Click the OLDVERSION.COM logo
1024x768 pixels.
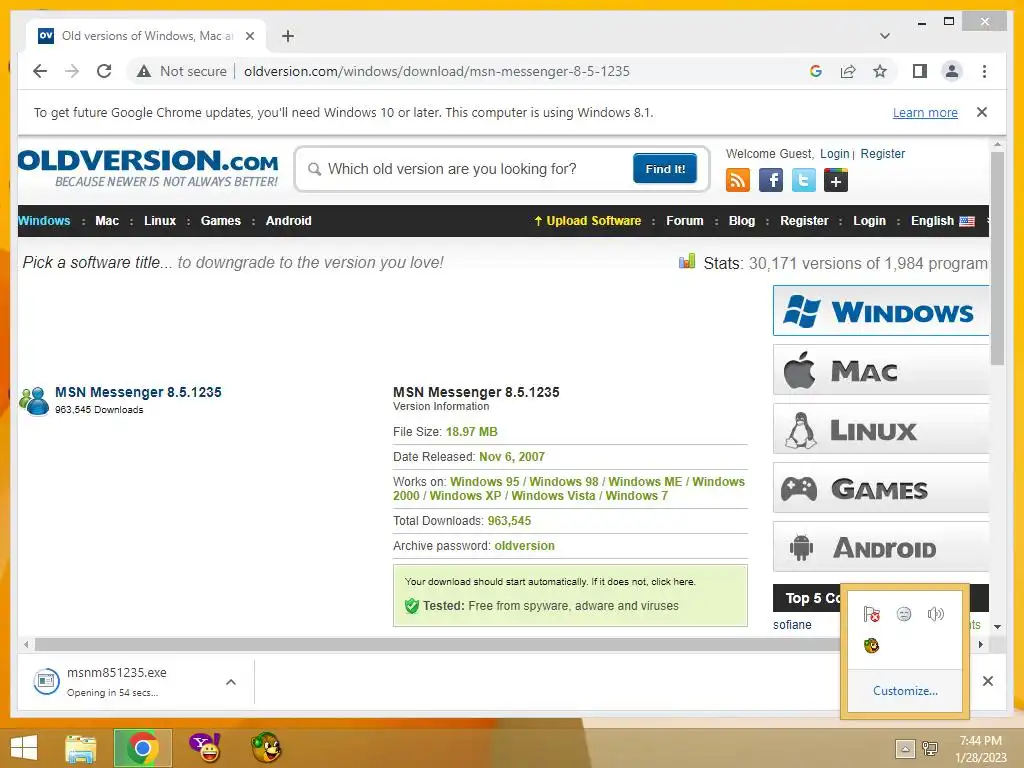tap(148, 168)
